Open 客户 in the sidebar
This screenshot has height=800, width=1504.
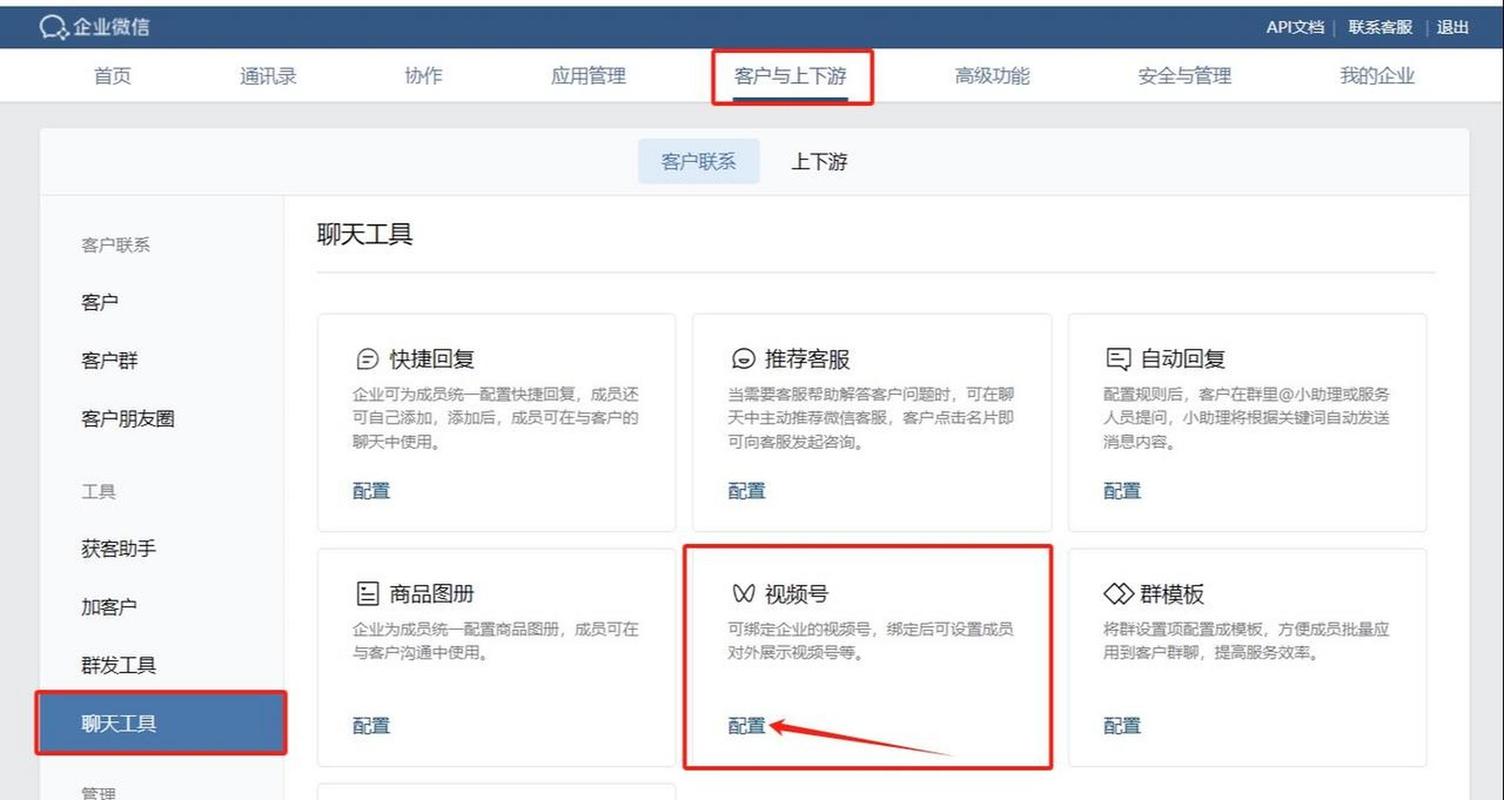[x=100, y=302]
